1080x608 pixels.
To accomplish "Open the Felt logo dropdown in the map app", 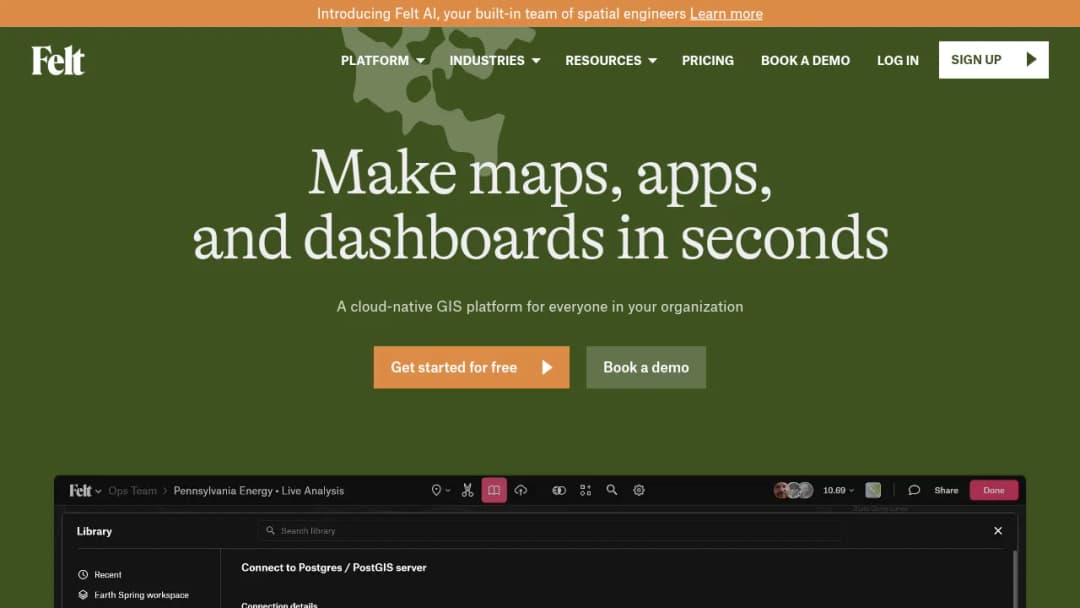I will point(85,490).
